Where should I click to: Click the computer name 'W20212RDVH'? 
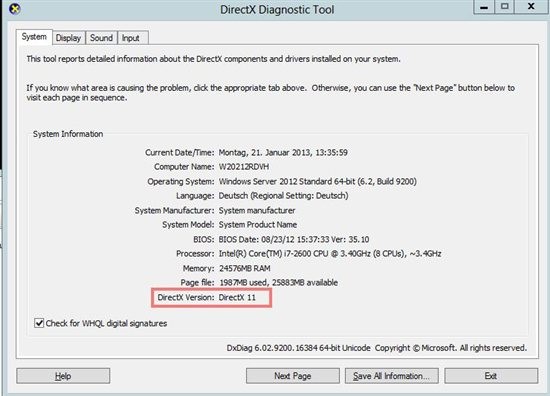[244, 167]
